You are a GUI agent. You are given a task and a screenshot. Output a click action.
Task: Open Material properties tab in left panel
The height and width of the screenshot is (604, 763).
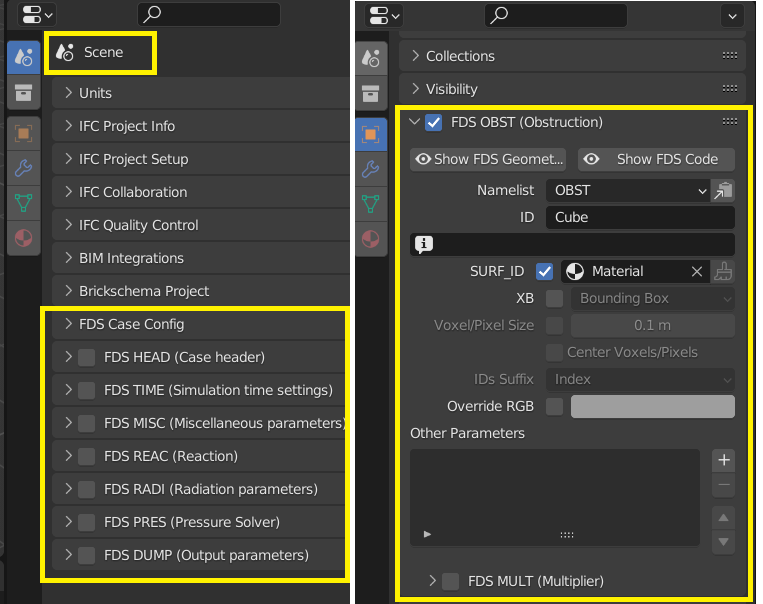23,238
